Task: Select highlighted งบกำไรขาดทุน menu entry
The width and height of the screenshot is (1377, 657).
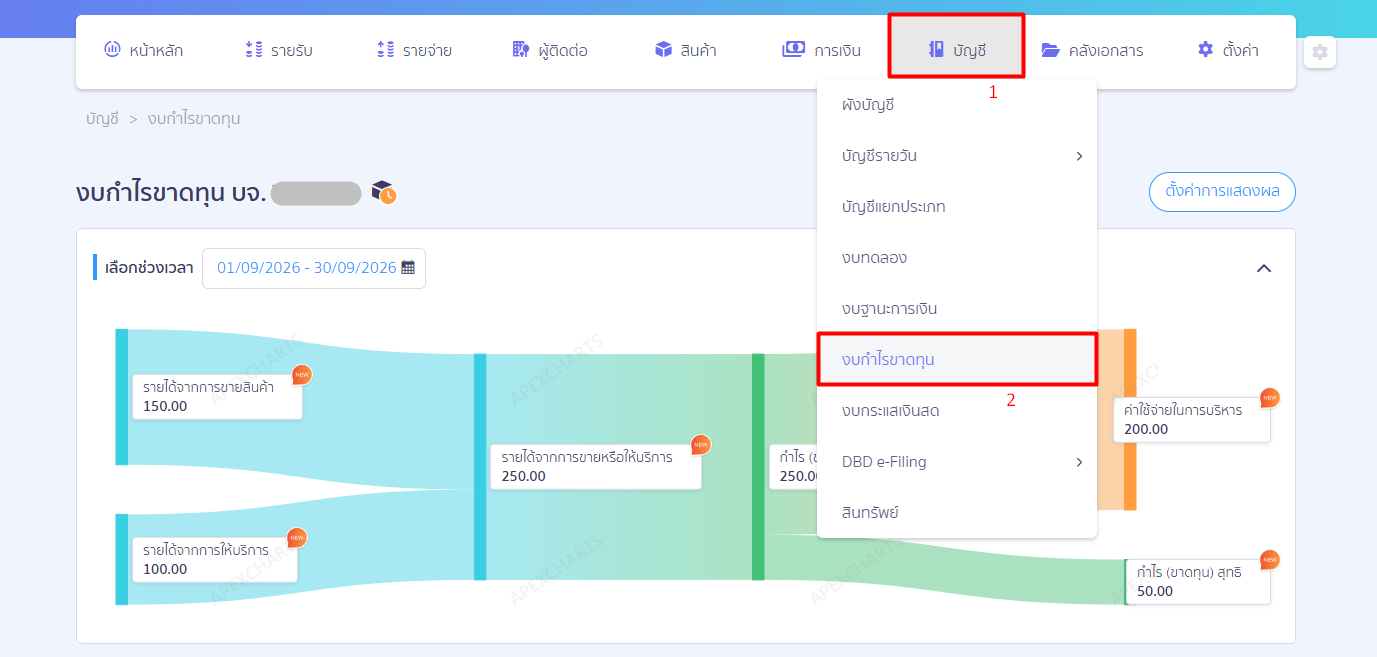Action: 957,360
